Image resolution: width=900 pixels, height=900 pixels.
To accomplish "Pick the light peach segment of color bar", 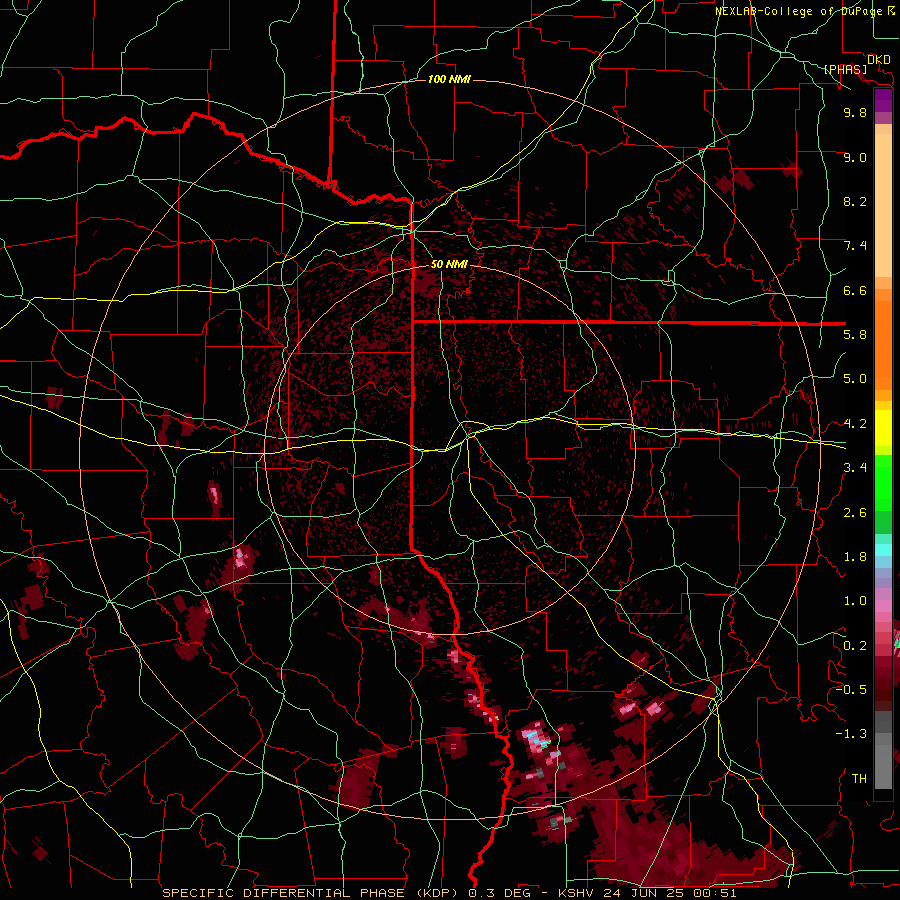I will [883, 205].
